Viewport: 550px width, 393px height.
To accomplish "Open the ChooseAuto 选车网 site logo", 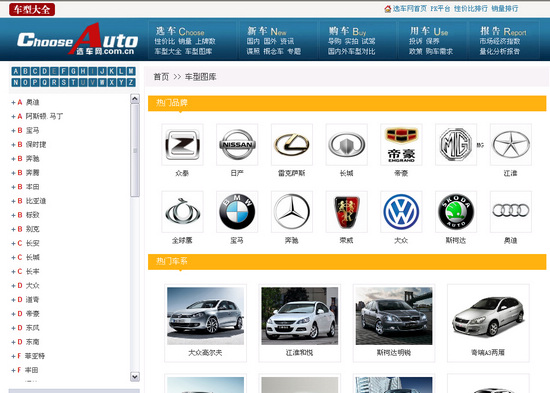I will click(x=78, y=39).
